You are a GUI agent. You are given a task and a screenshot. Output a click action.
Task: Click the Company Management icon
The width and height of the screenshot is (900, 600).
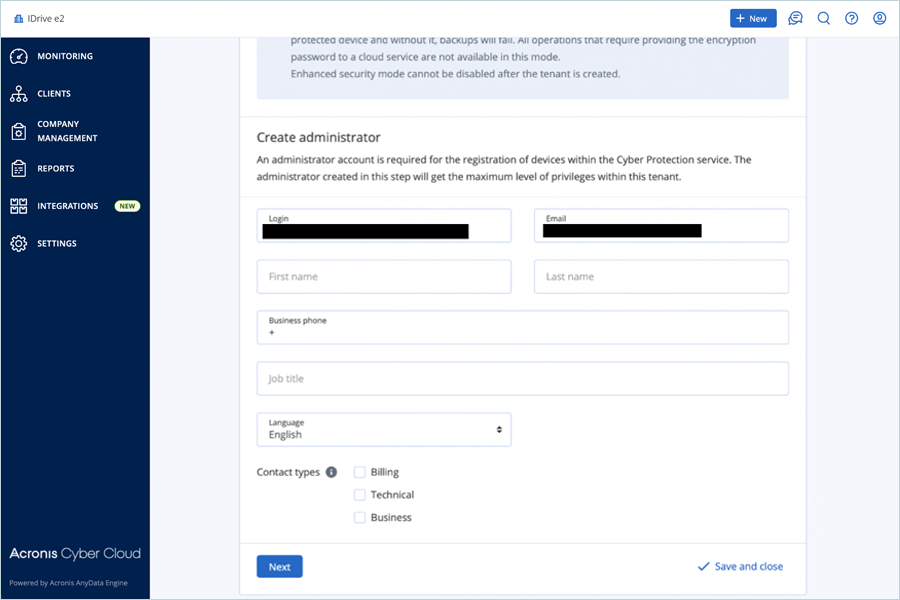19,131
